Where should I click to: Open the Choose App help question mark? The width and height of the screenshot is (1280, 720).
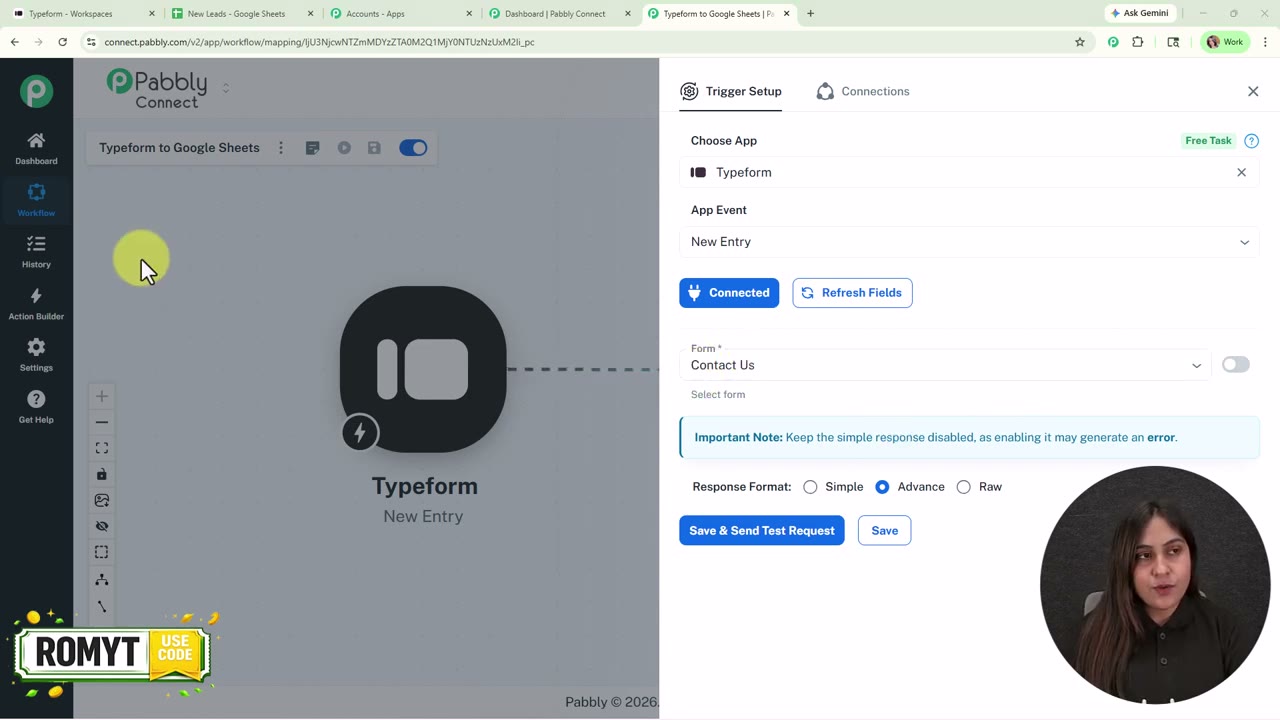[1251, 141]
